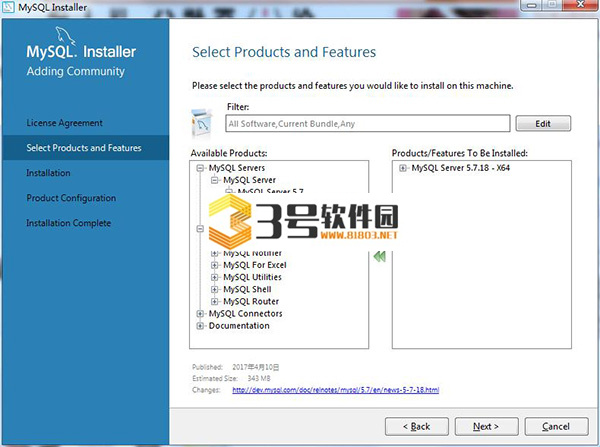Click the '343 MB' estimated size value
This screenshot has width=600, height=447.
click(x=259, y=378)
